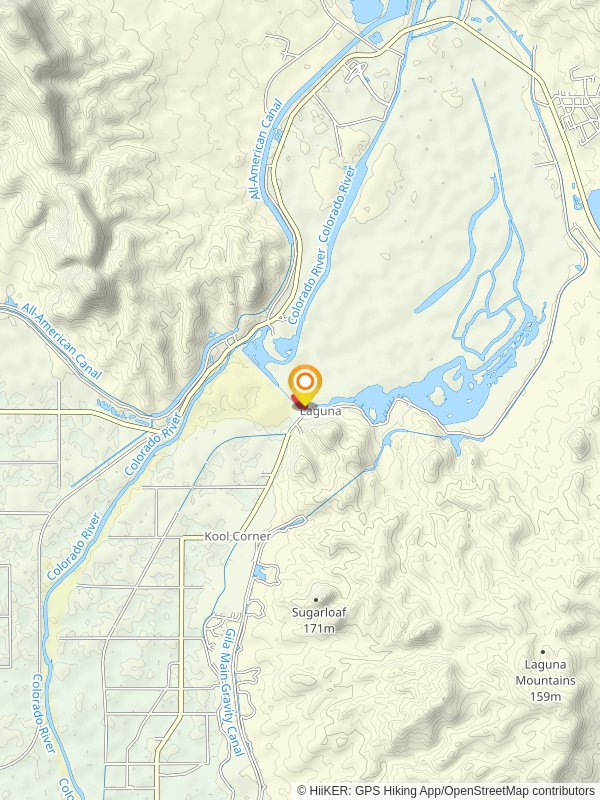The image size is (600, 800).
Task: Select the Sugarloaf name label
Action: tap(319, 612)
